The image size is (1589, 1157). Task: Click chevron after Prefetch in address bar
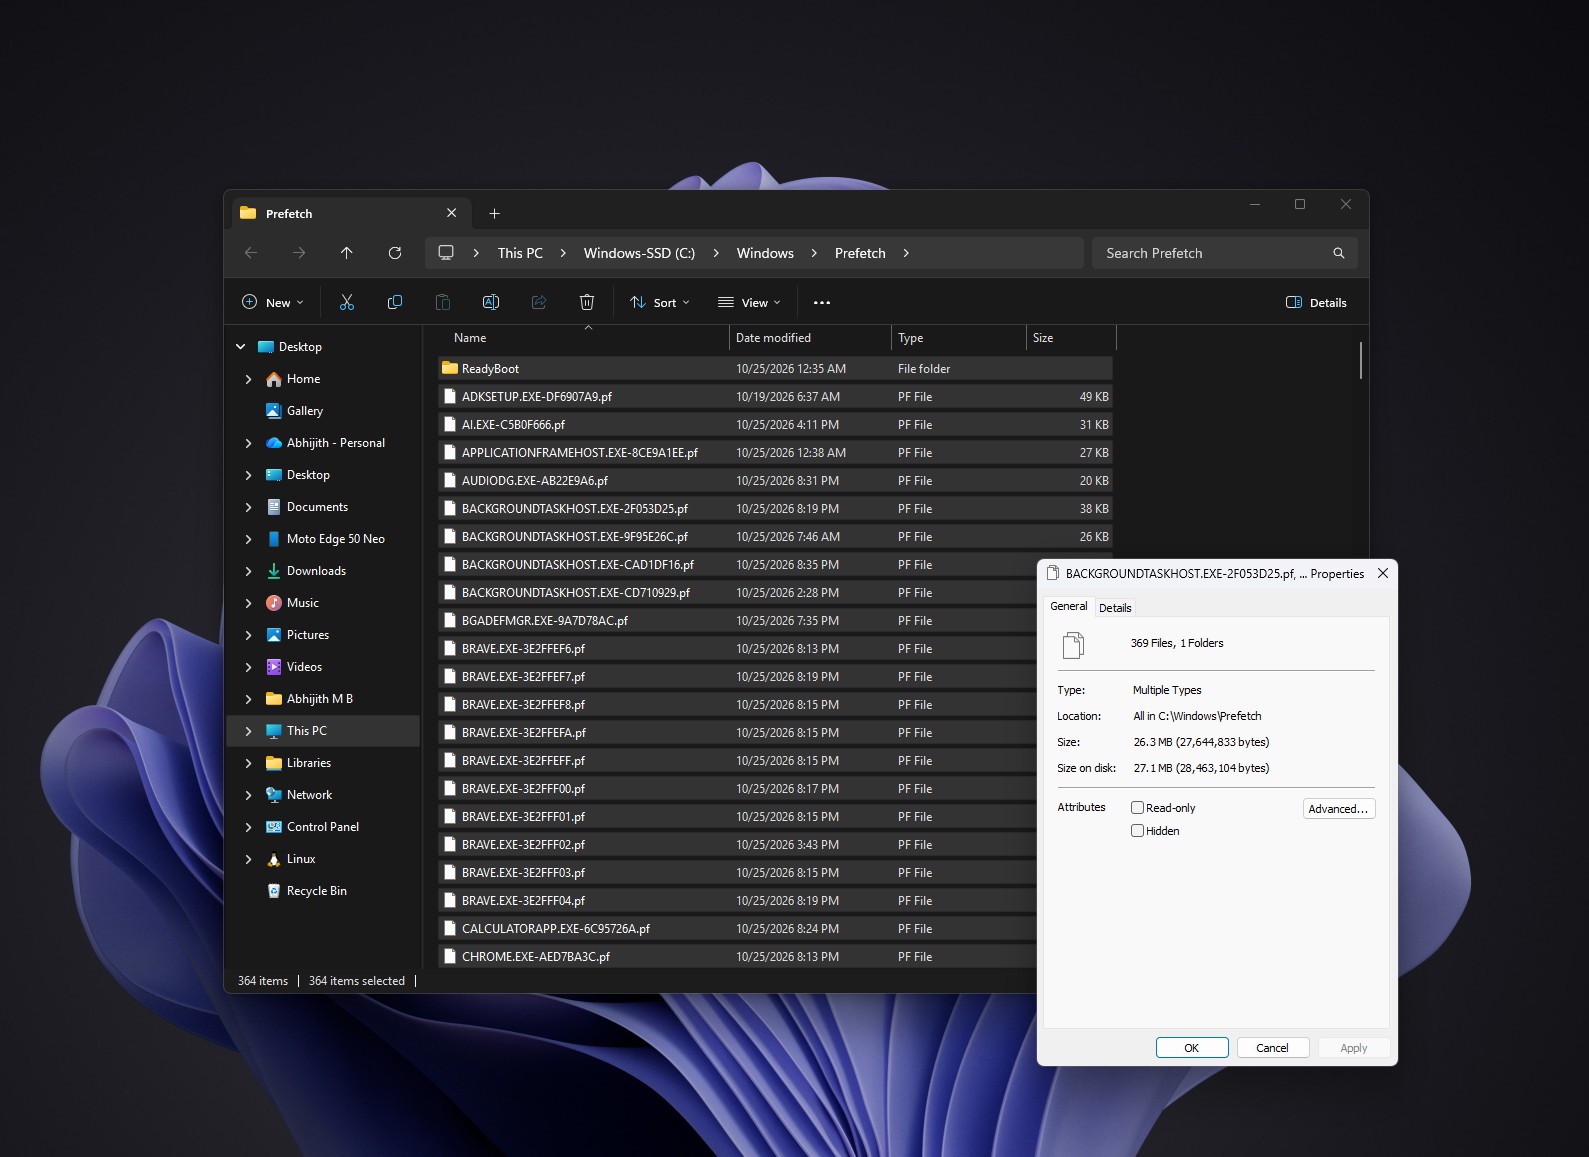[x=906, y=253]
